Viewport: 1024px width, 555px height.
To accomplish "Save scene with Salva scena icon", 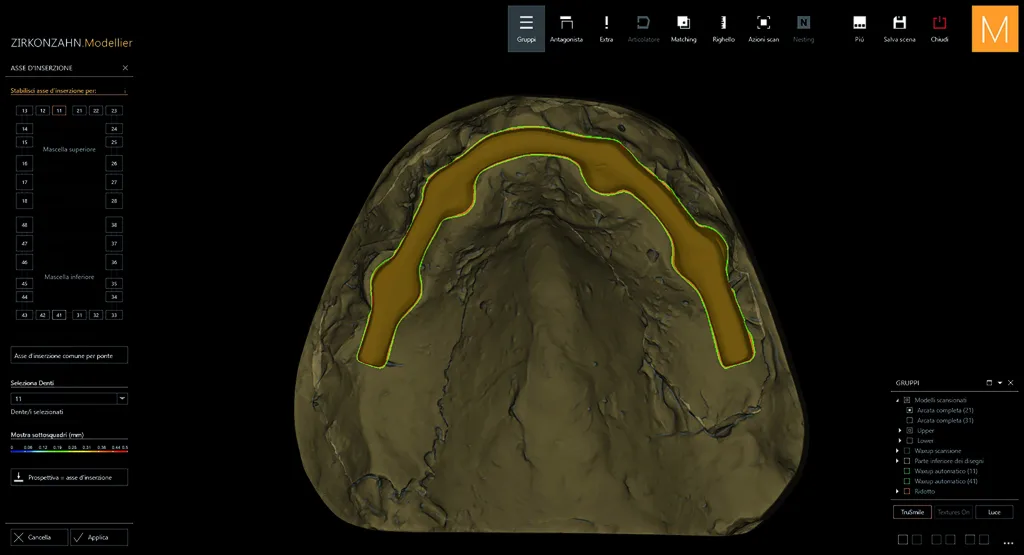I will pyautogui.click(x=899, y=29).
